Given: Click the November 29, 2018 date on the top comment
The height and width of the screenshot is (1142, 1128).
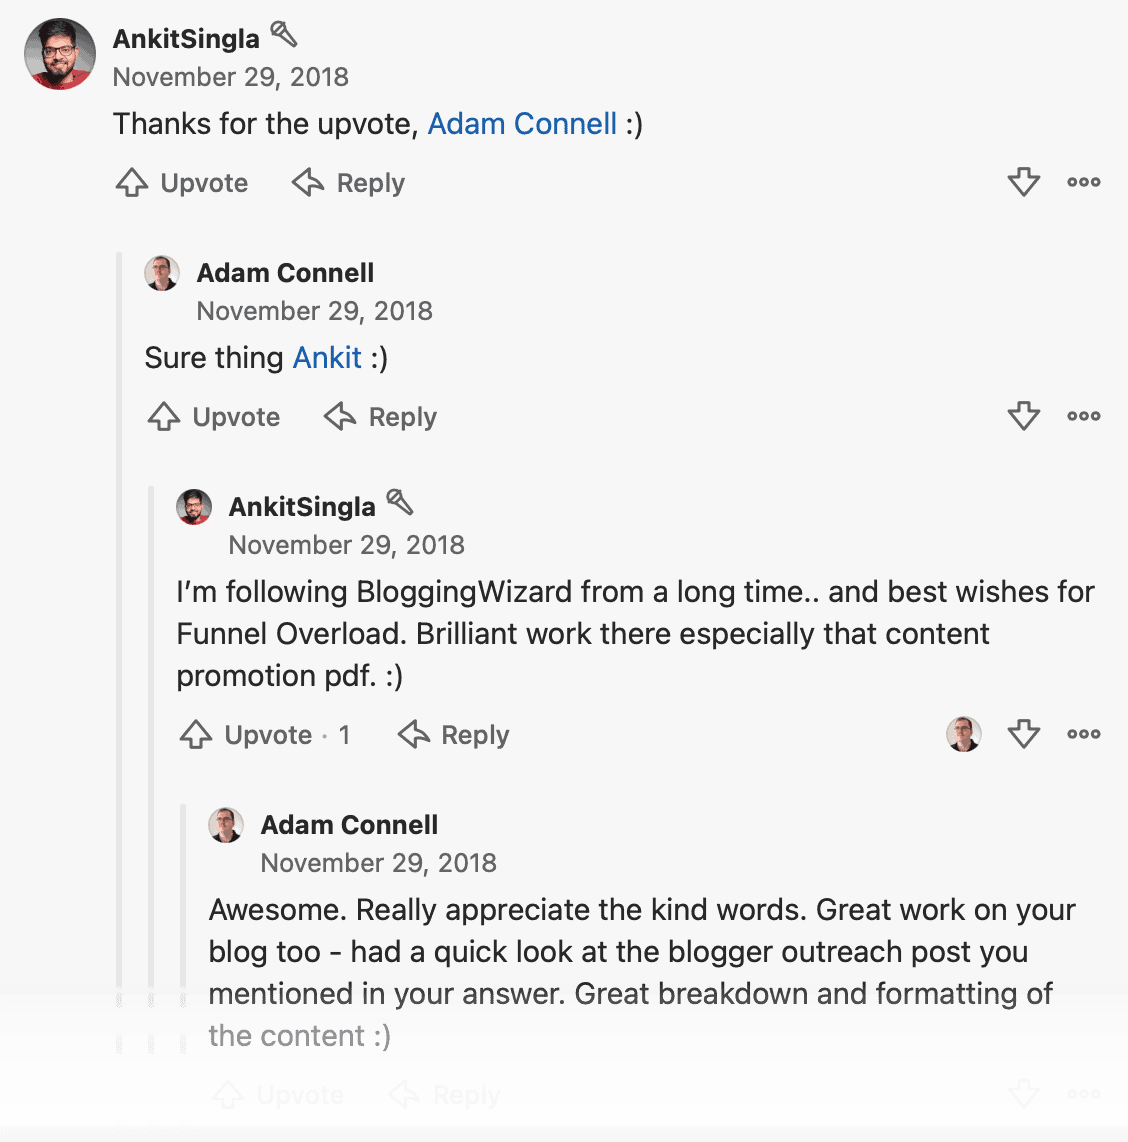Looking at the screenshot, I should 232,77.
